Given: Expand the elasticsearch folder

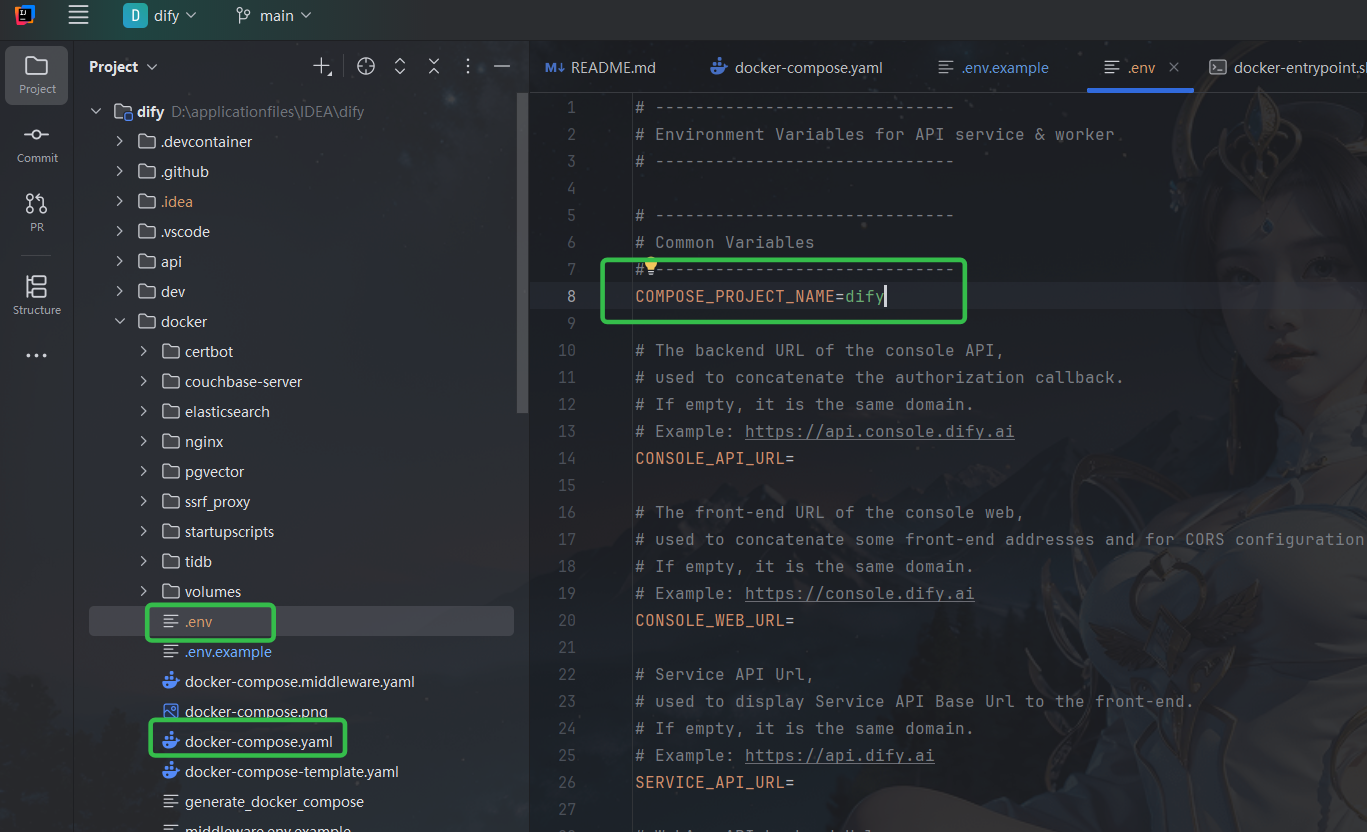Looking at the screenshot, I should click(144, 412).
